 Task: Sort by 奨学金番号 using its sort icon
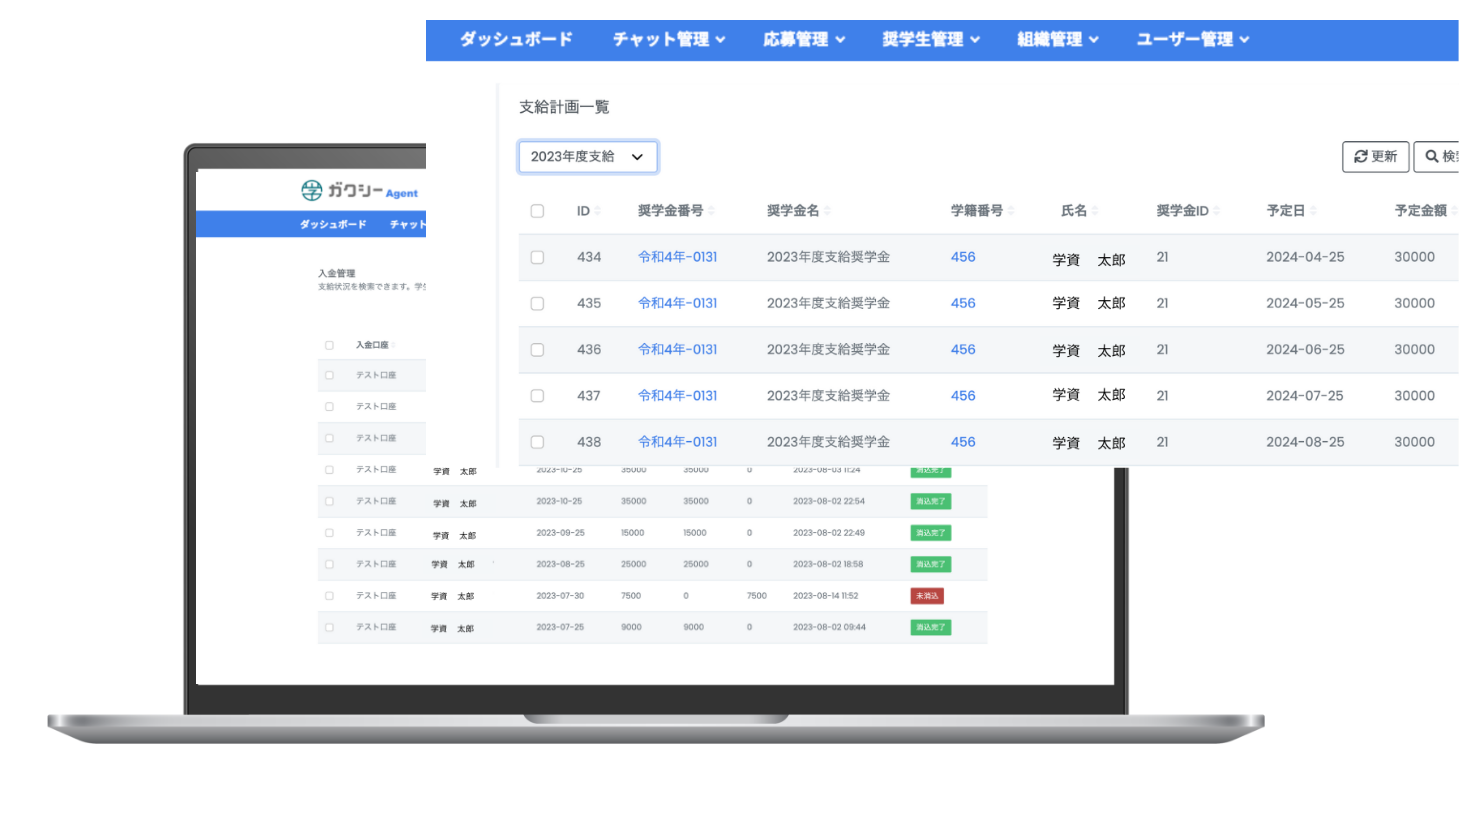pyautogui.click(x=711, y=211)
